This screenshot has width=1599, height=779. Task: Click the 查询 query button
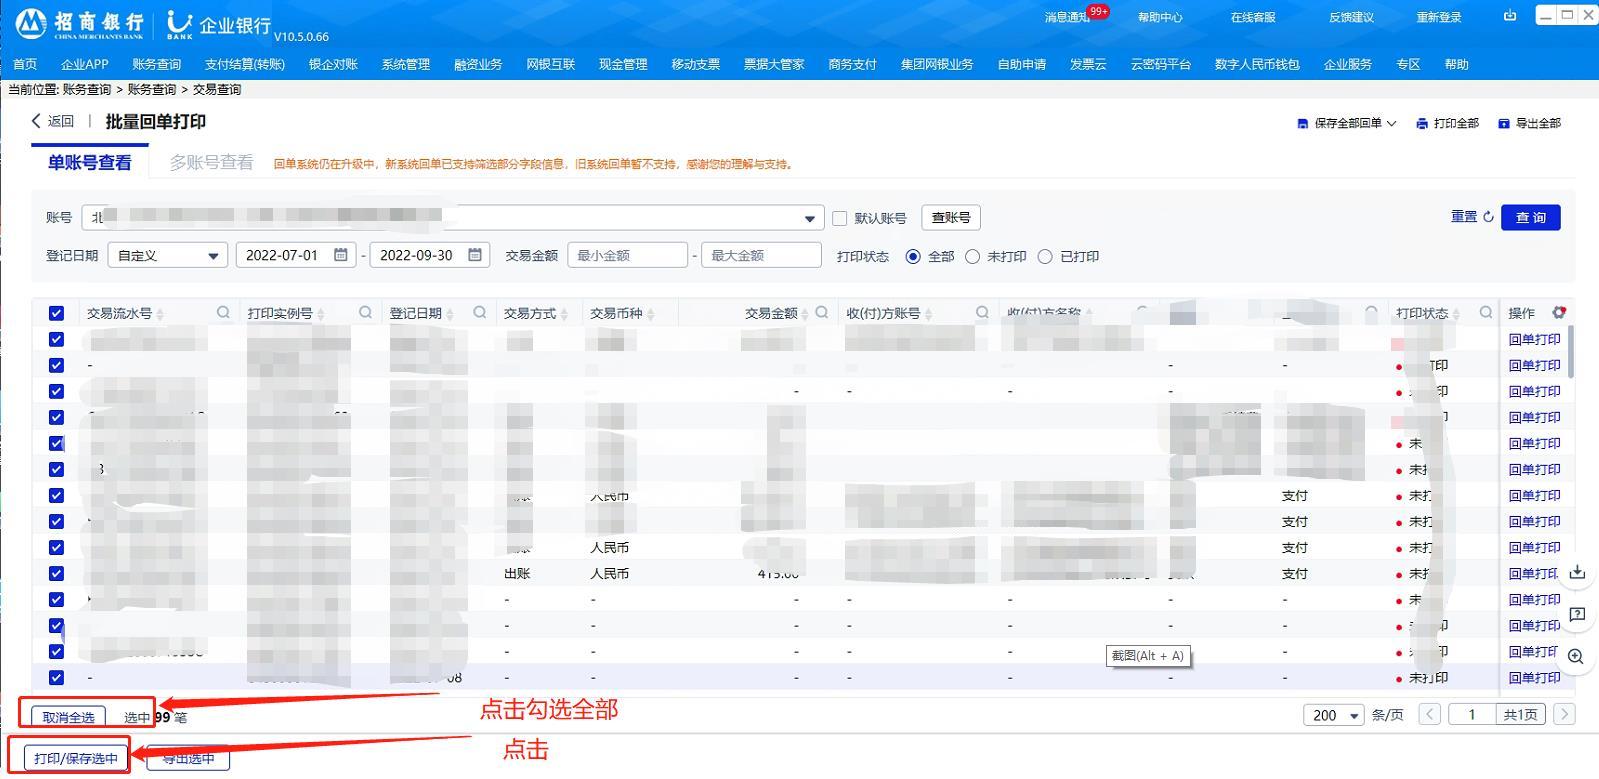pyautogui.click(x=1530, y=217)
